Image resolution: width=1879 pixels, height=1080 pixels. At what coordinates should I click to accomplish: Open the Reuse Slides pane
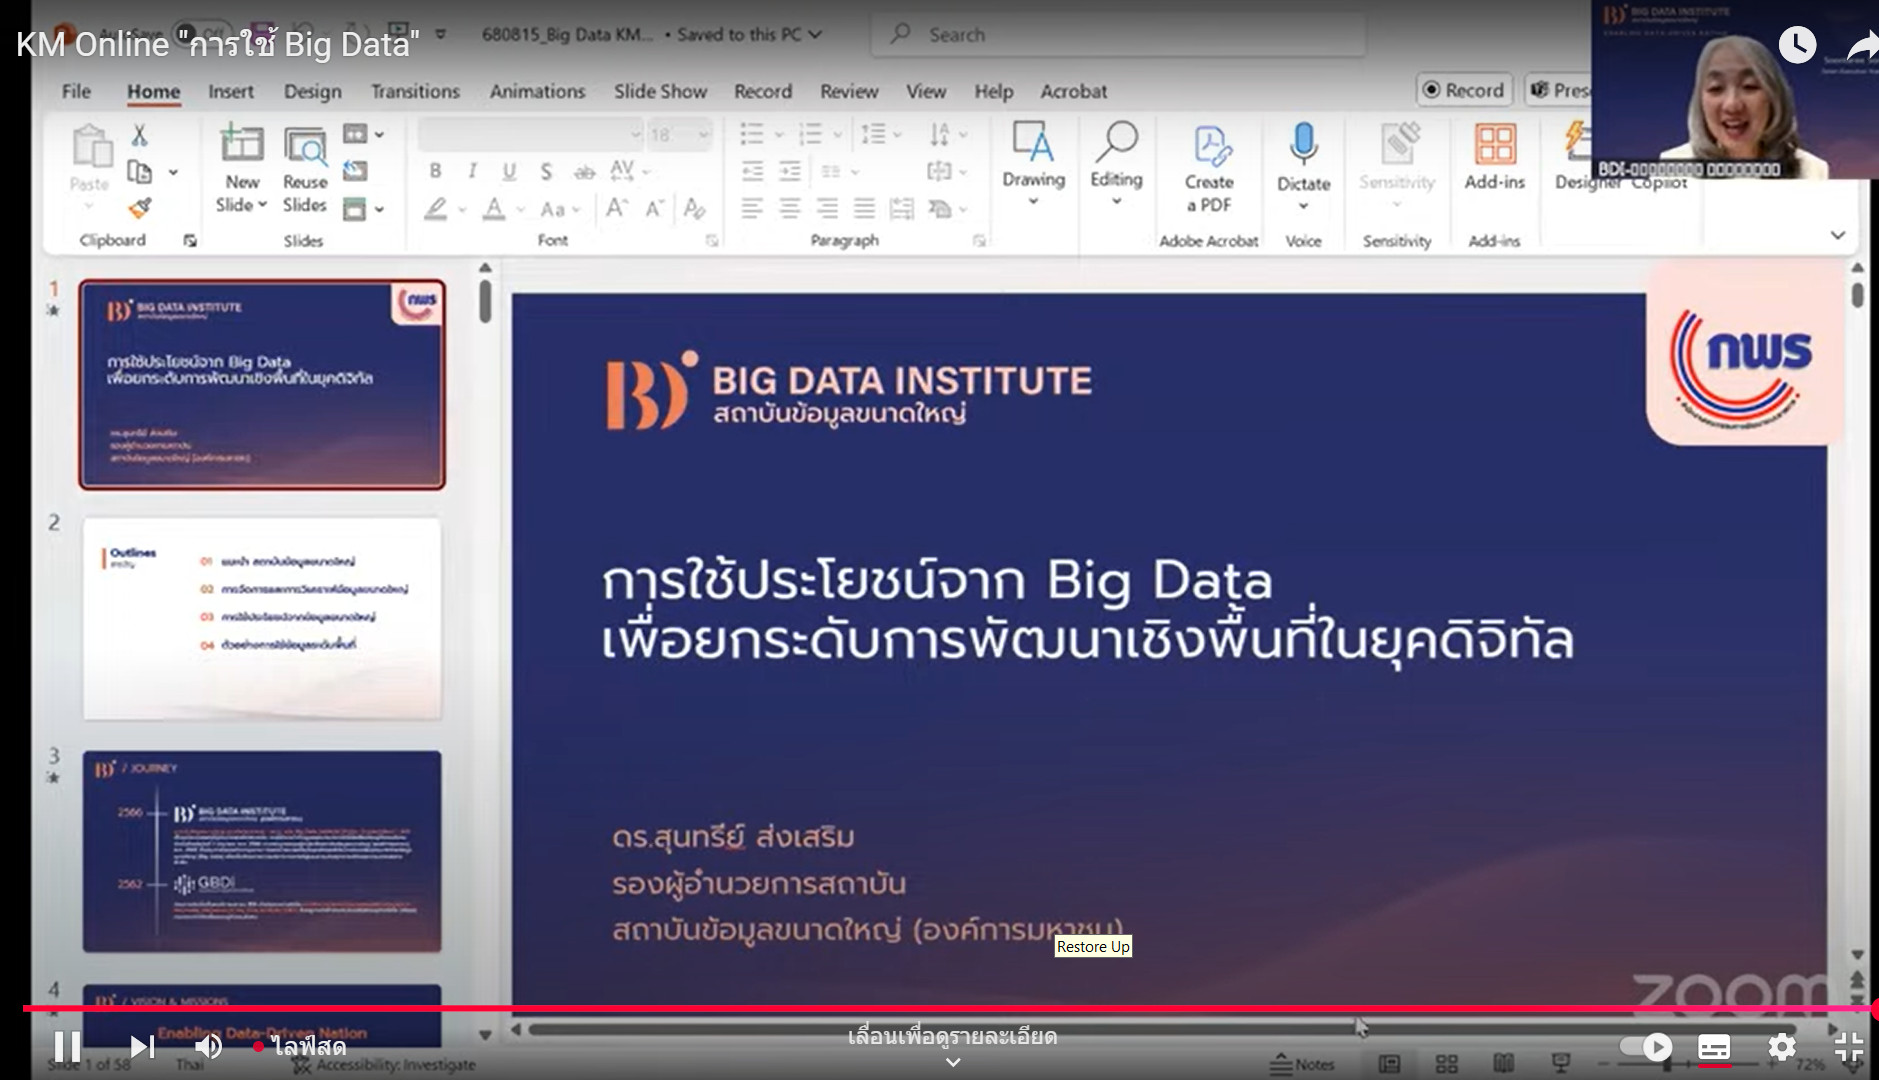coord(305,168)
